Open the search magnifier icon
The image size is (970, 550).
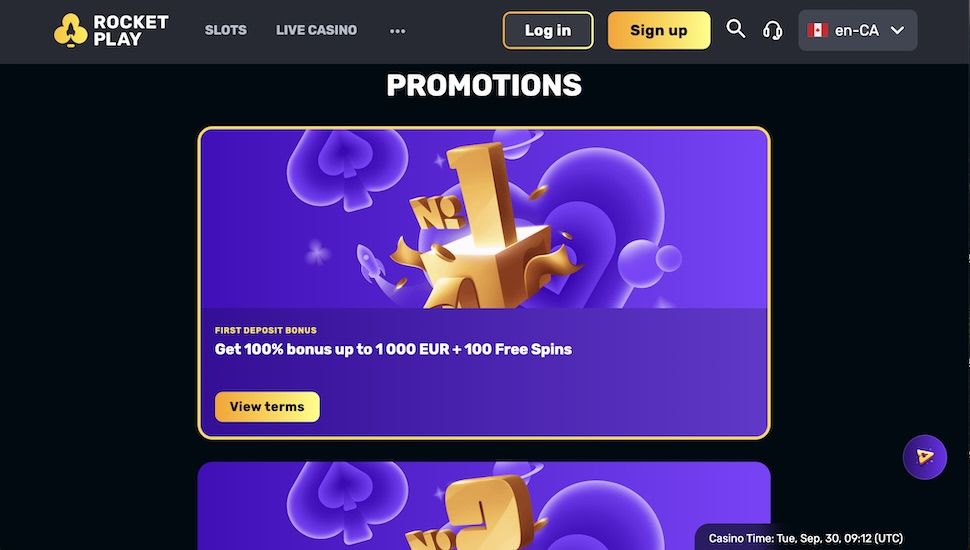(x=736, y=29)
